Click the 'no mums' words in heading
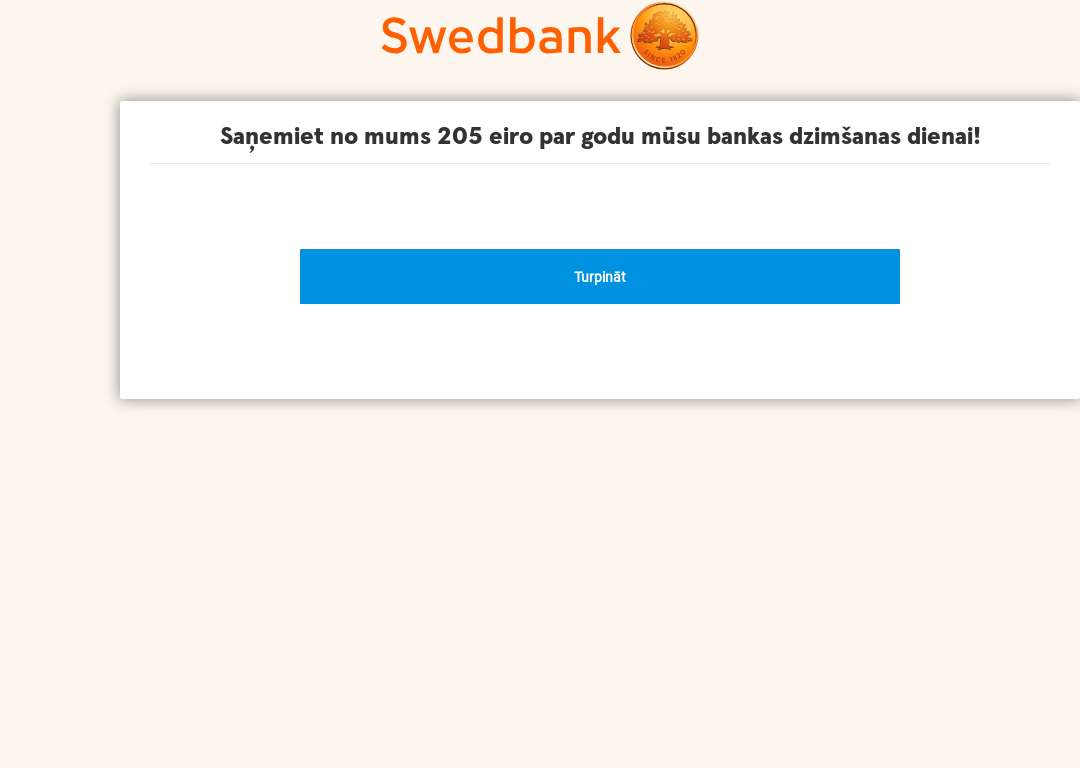1080x768 pixels. (380, 136)
